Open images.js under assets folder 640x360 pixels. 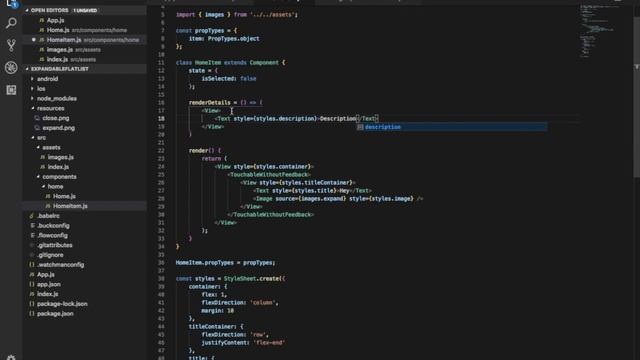[x=84, y=157]
